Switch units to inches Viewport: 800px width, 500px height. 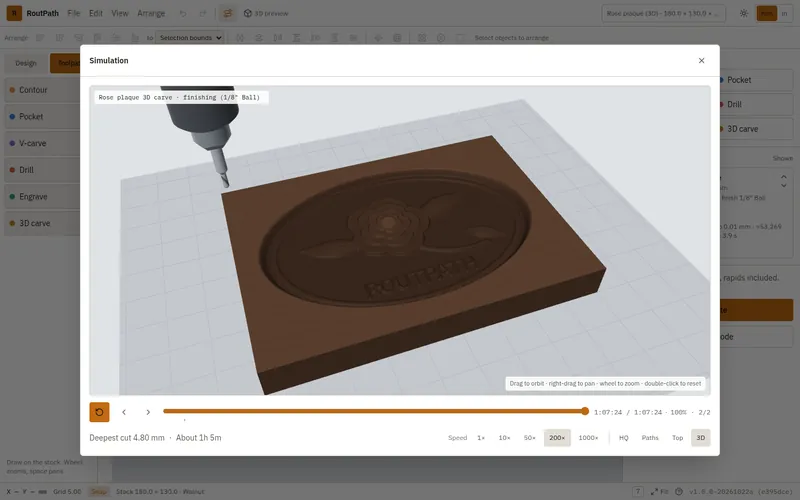pos(785,13)
